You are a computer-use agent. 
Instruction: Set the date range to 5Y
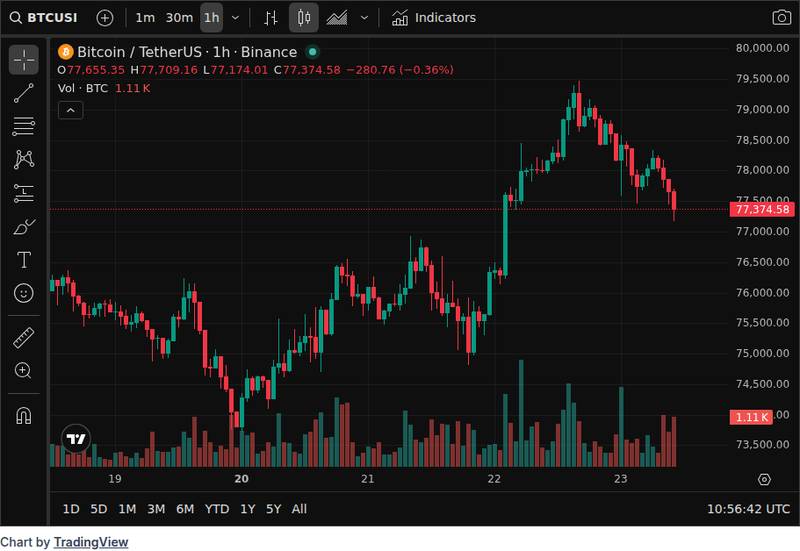[x=273, y=509]
